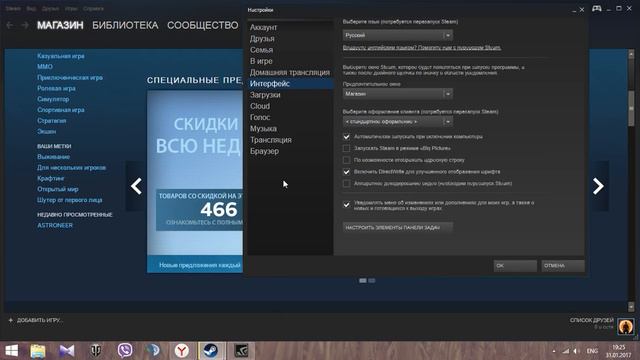Enable launching Steam in Big Picture mode

(347, 149)
